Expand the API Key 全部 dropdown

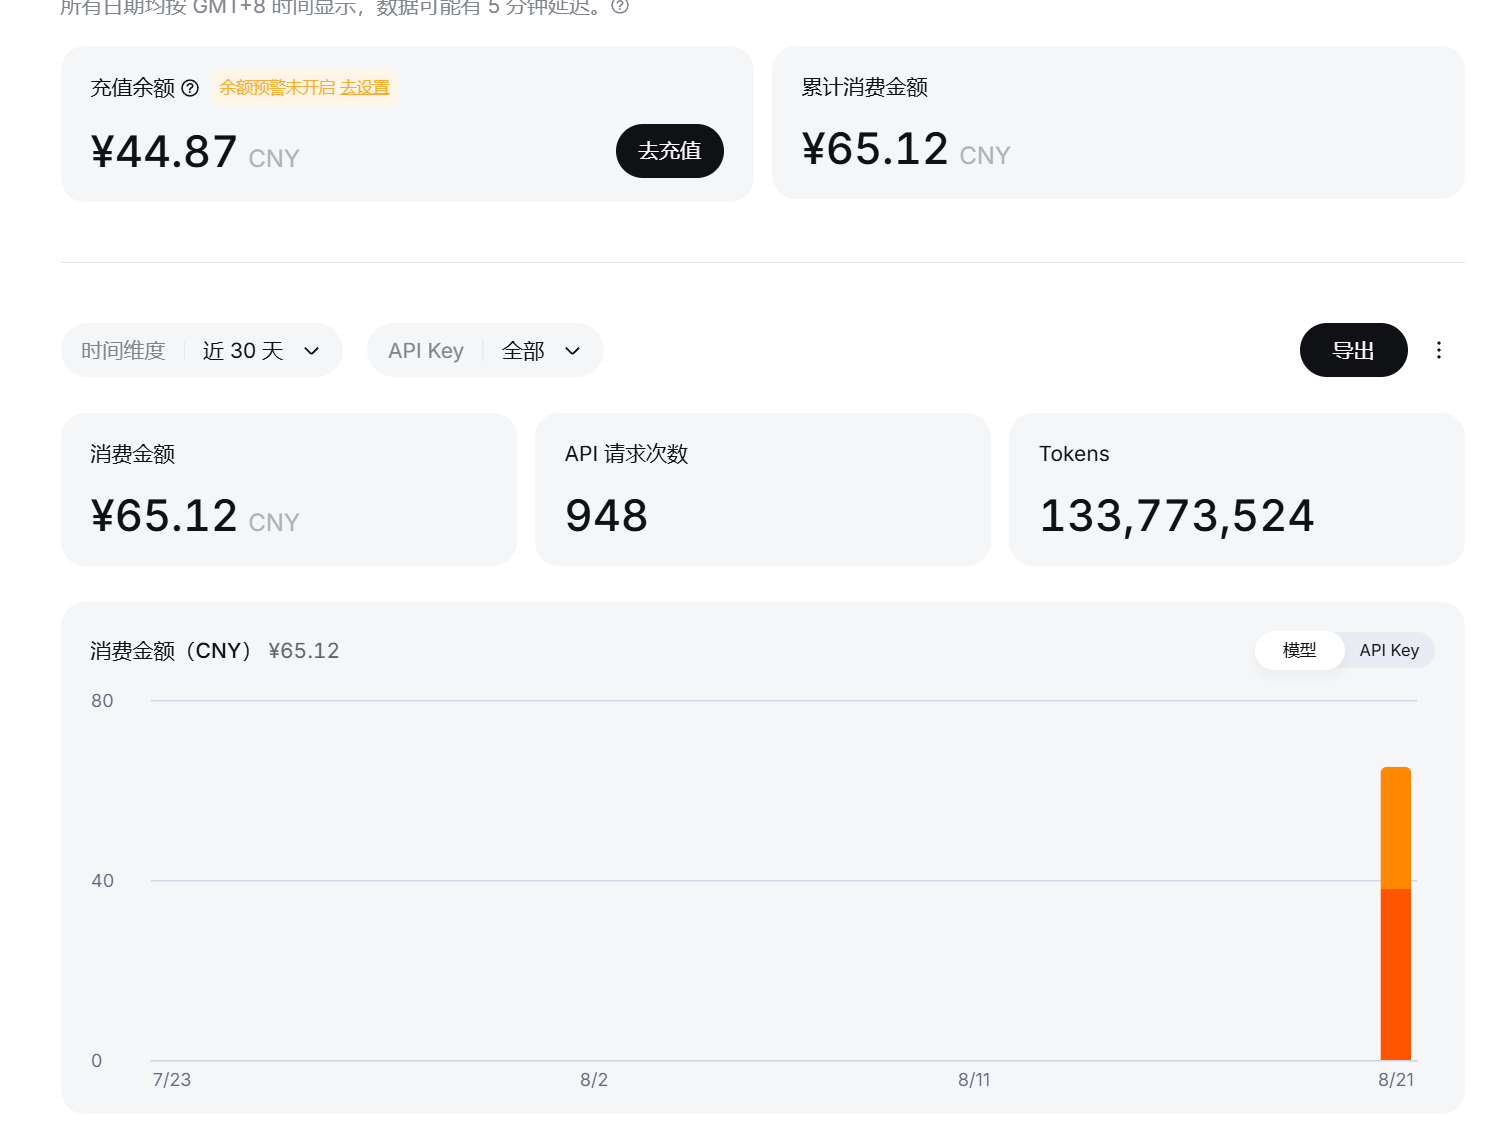[x=485, y=350]
